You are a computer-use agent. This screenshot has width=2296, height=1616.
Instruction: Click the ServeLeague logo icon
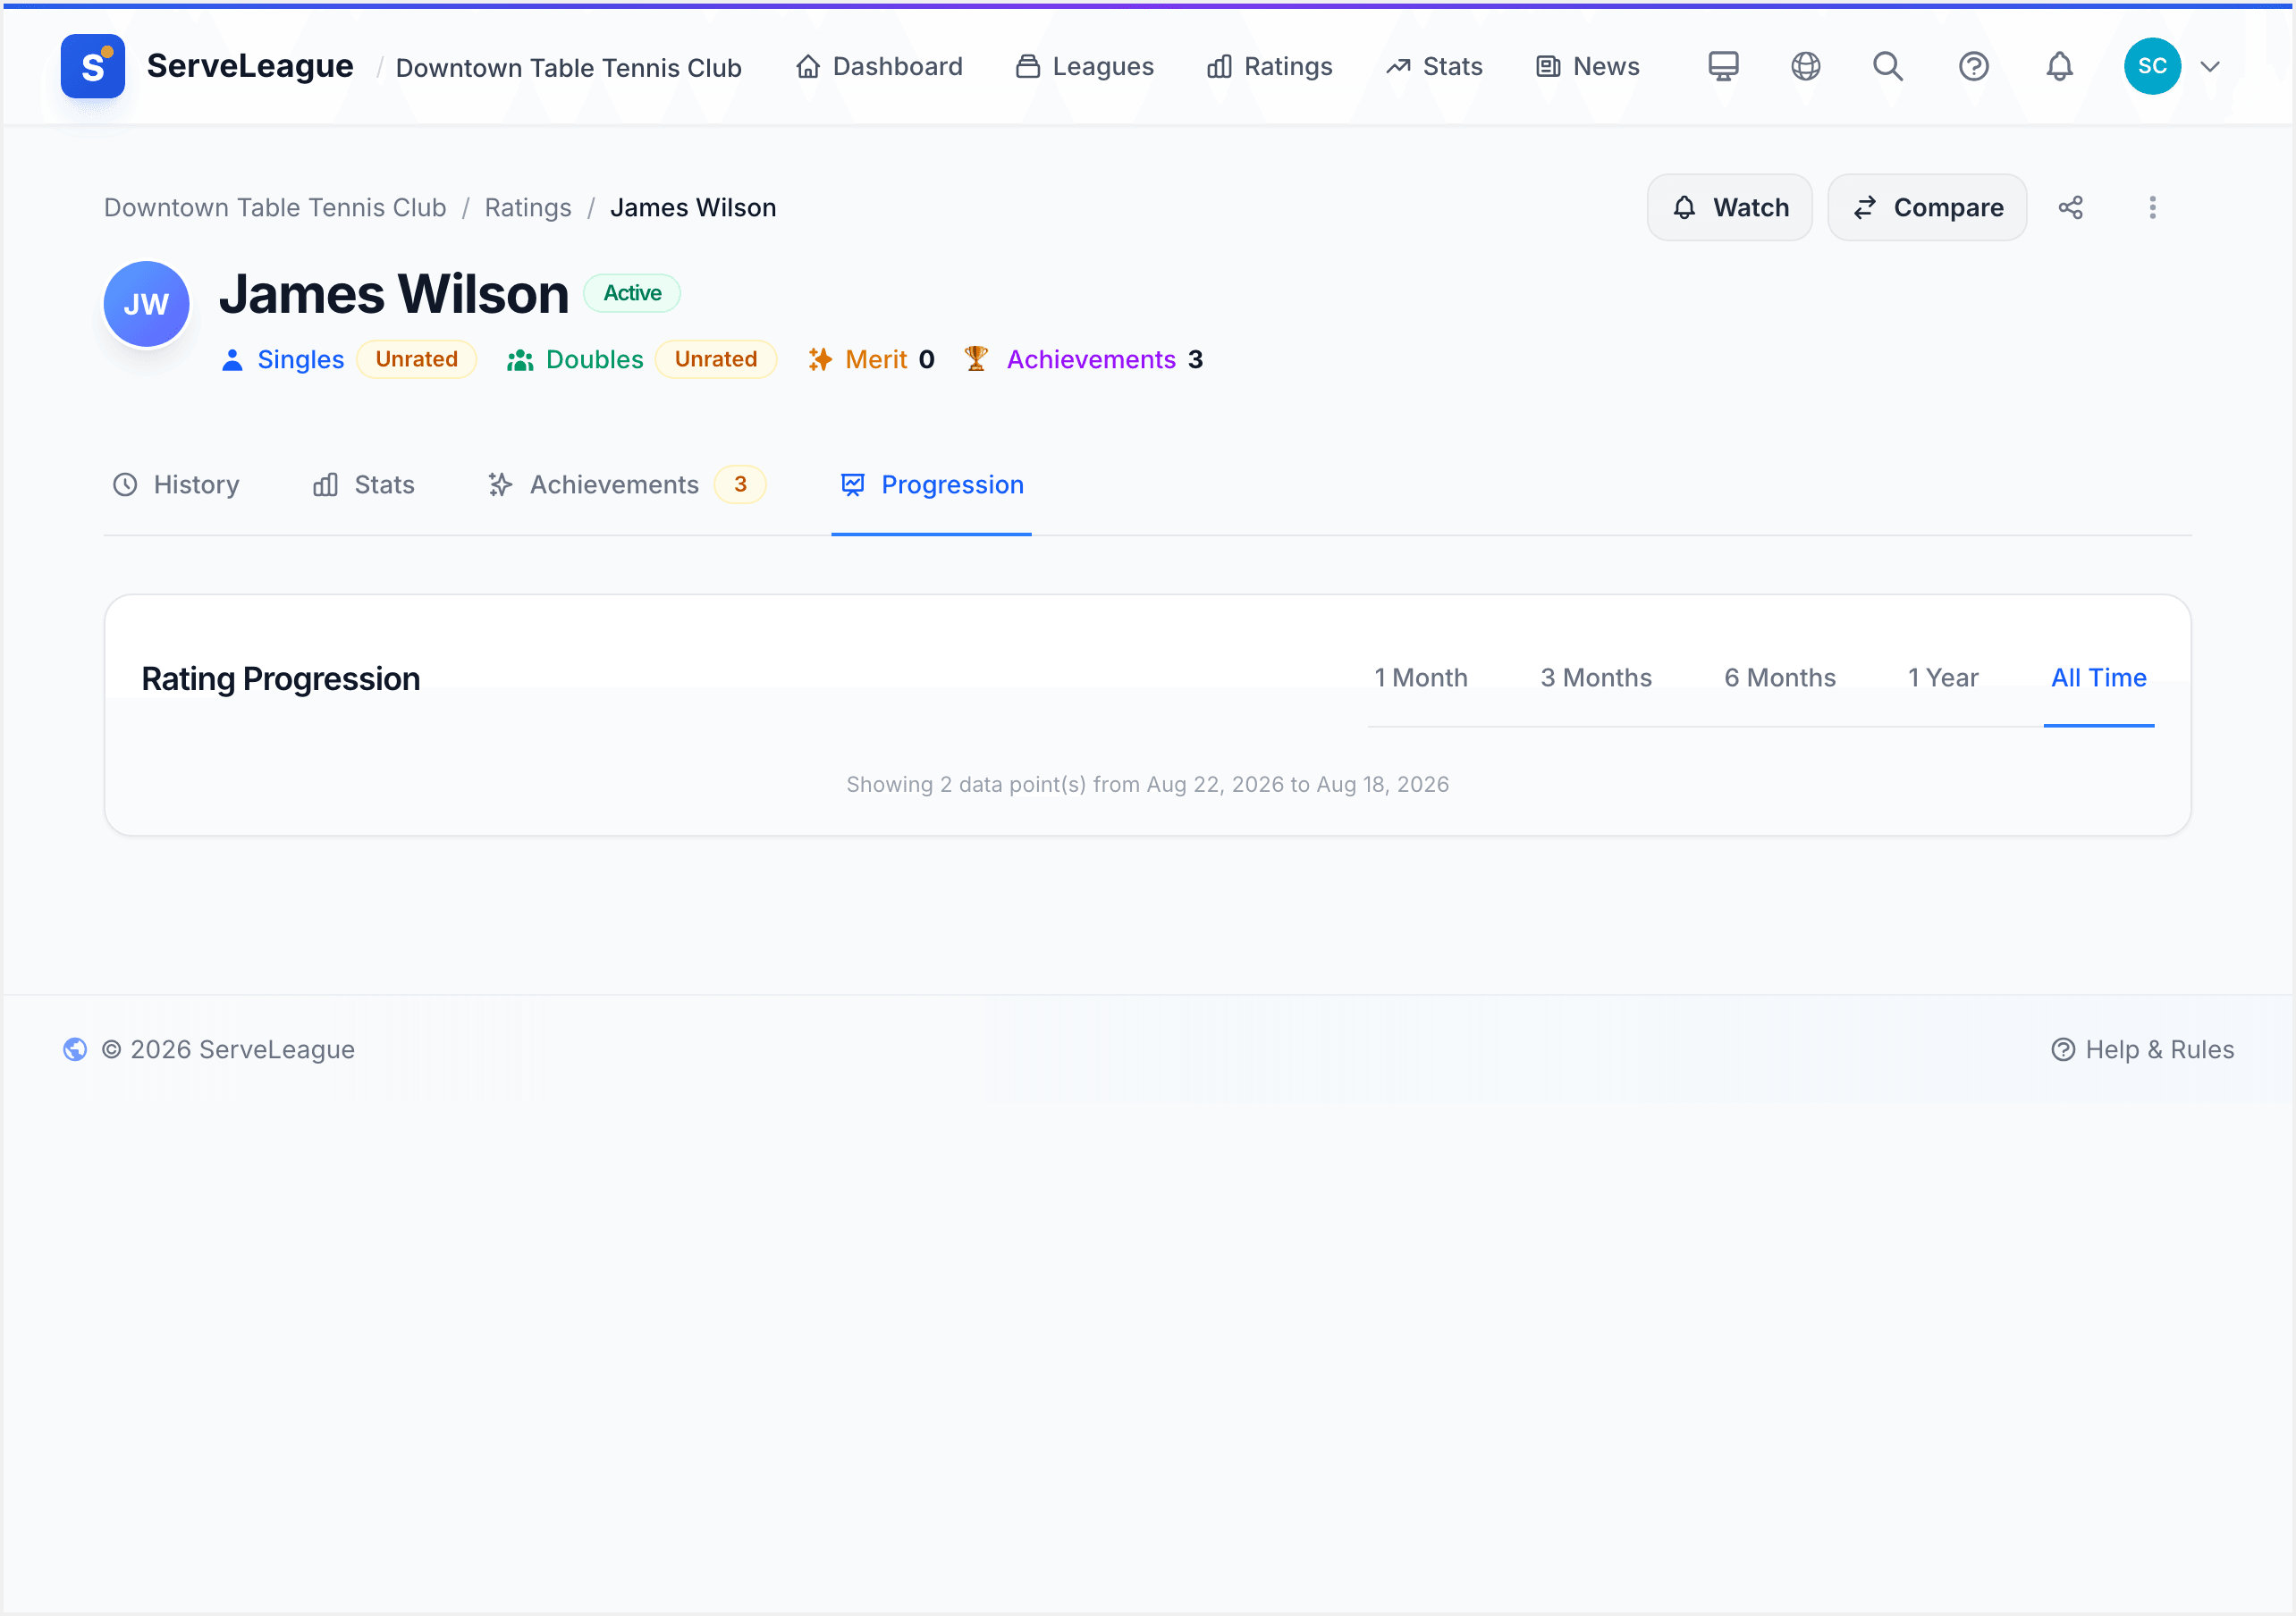[x=92, y=66]
